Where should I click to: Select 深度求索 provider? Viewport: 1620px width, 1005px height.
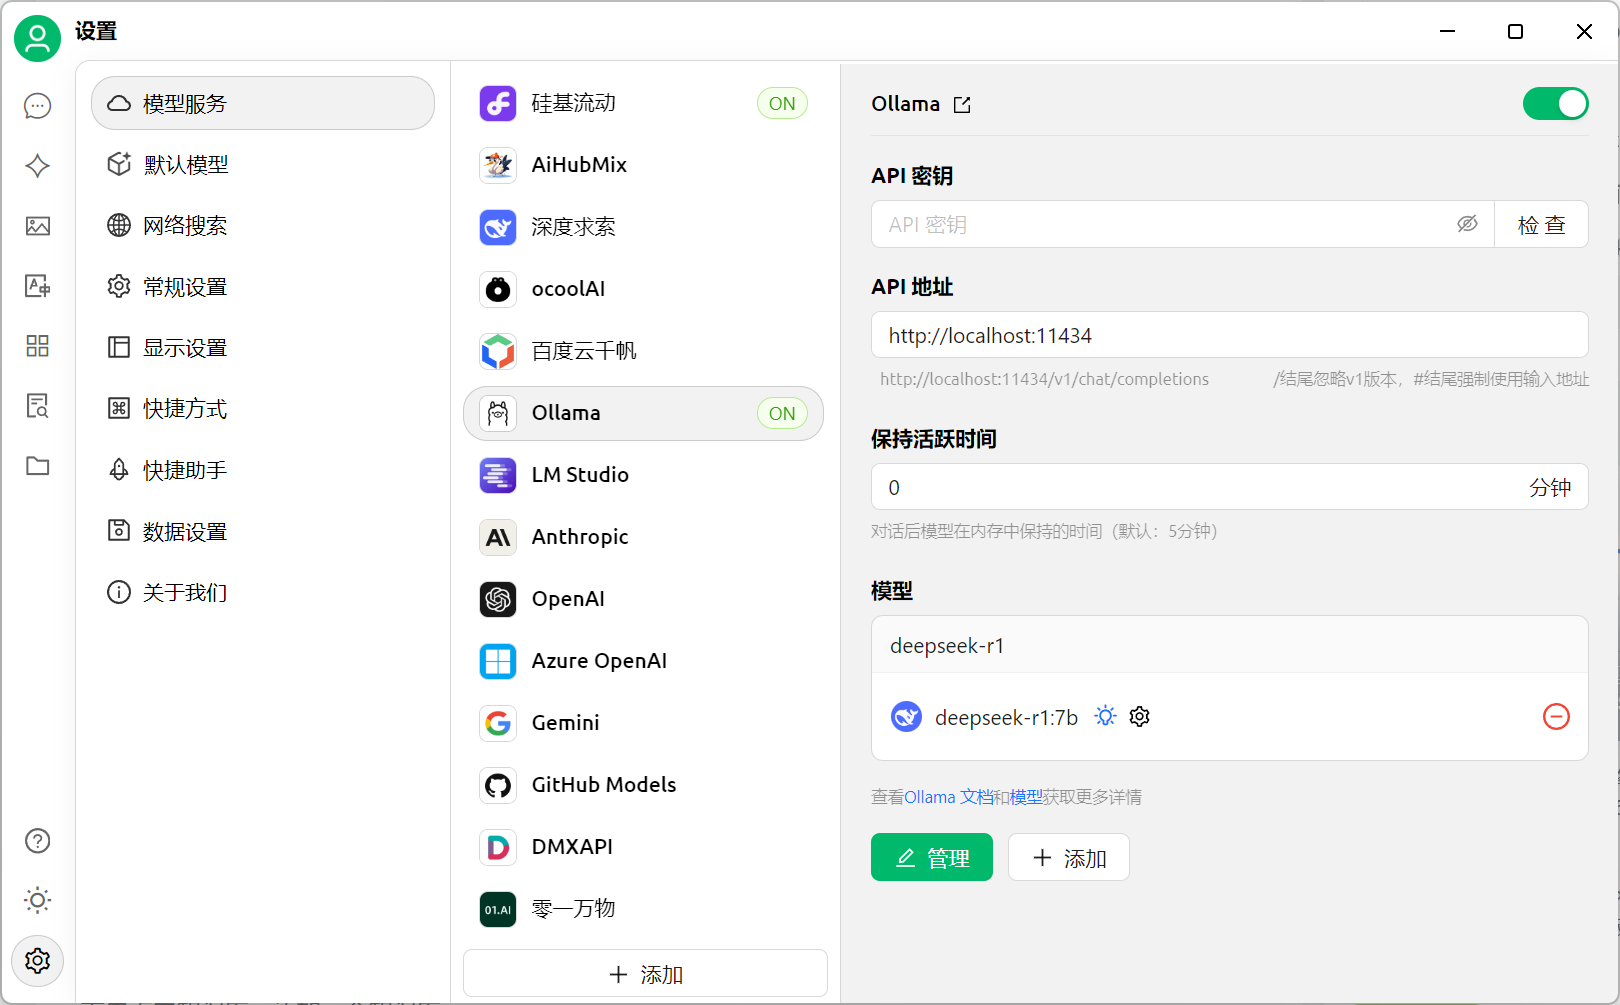pyautogui.click(x=643, y=227)
